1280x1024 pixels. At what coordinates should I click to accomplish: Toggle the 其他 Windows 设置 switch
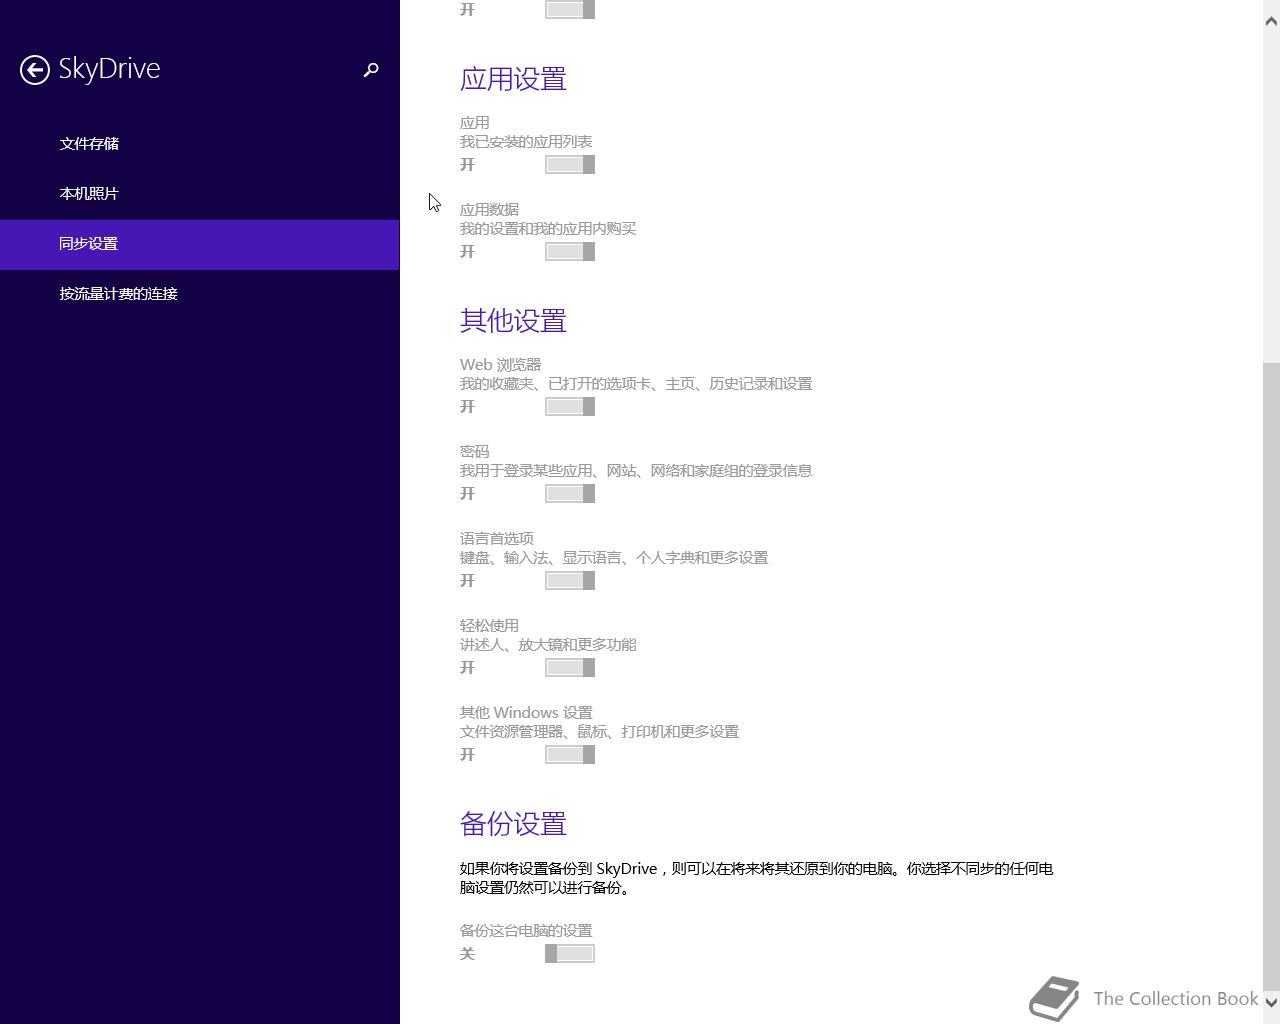point(570,755)
